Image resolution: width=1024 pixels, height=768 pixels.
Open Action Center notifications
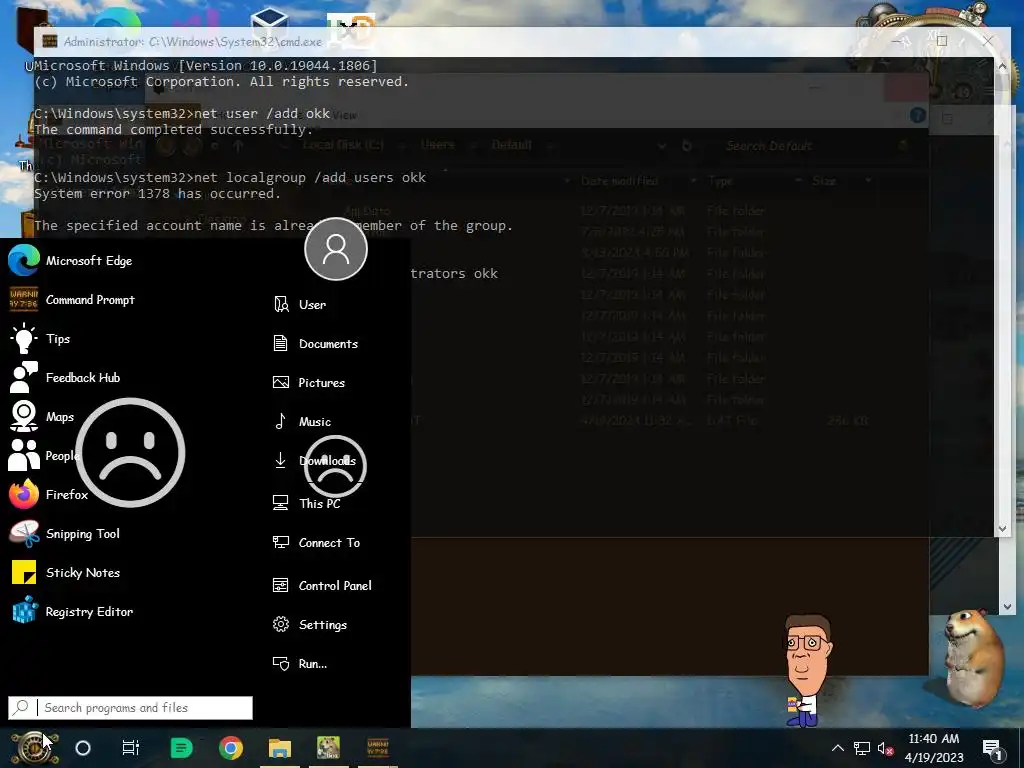(993, 748)
